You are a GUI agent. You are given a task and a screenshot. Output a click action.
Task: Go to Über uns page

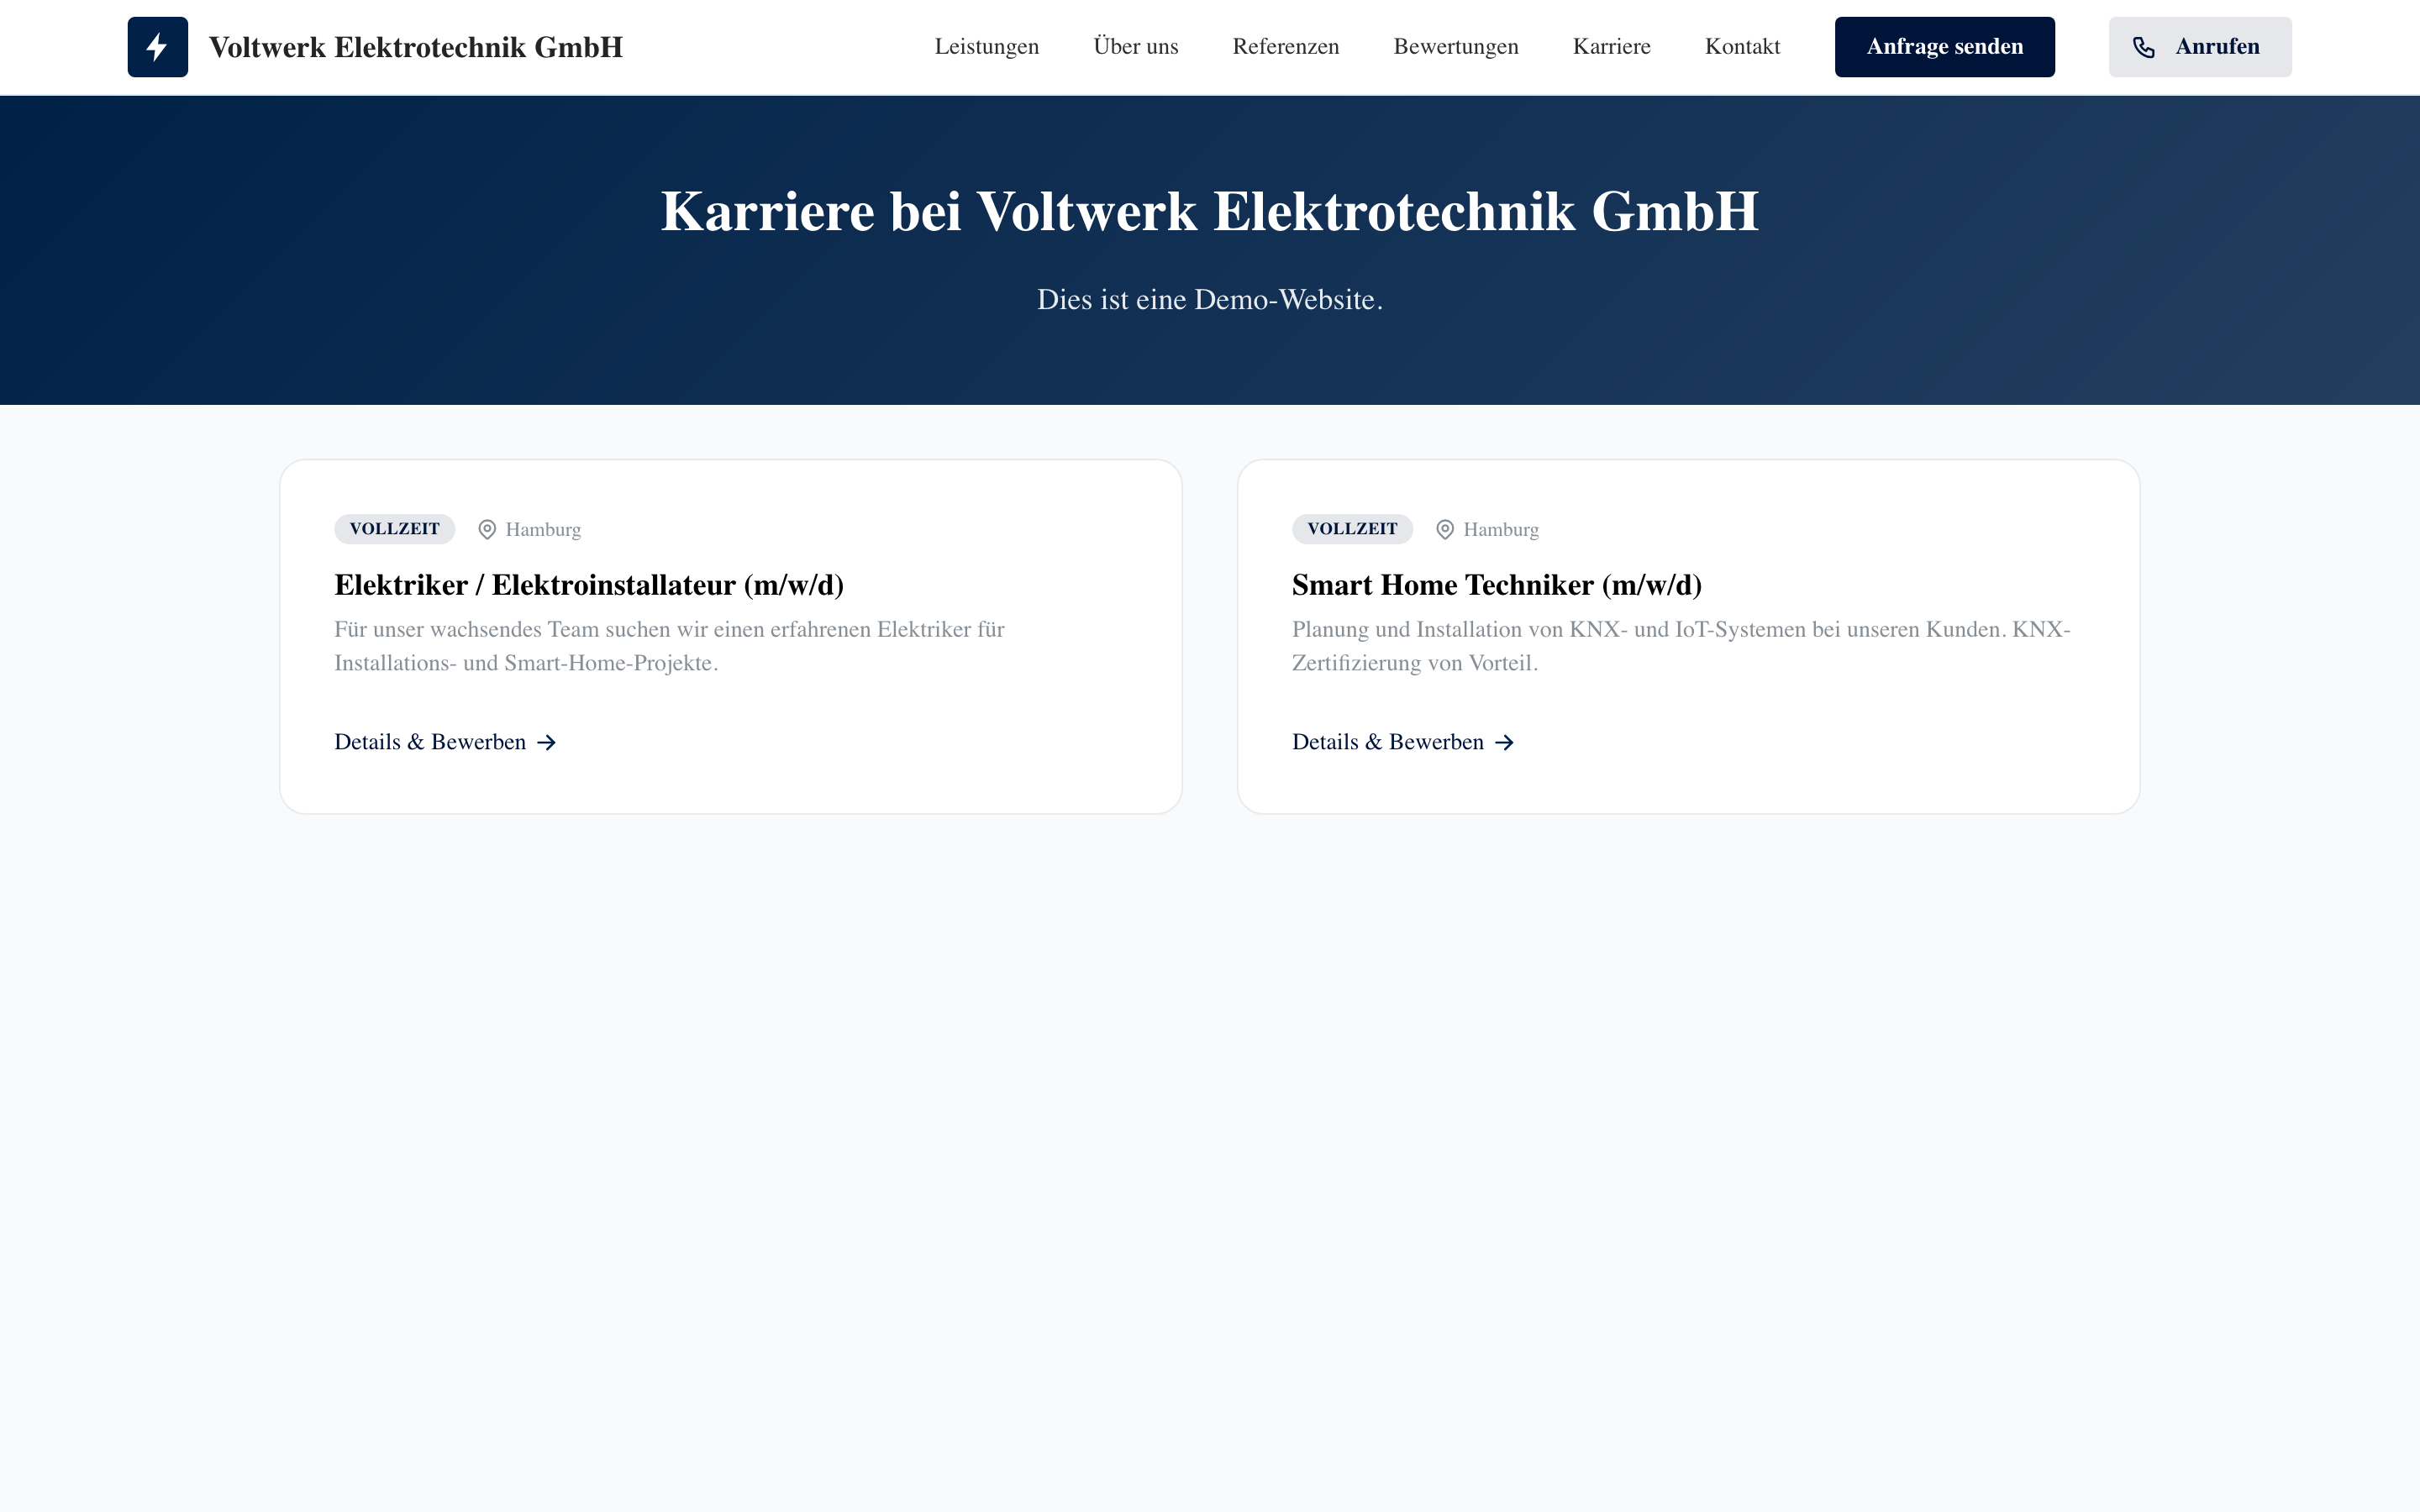[1135, 47]
